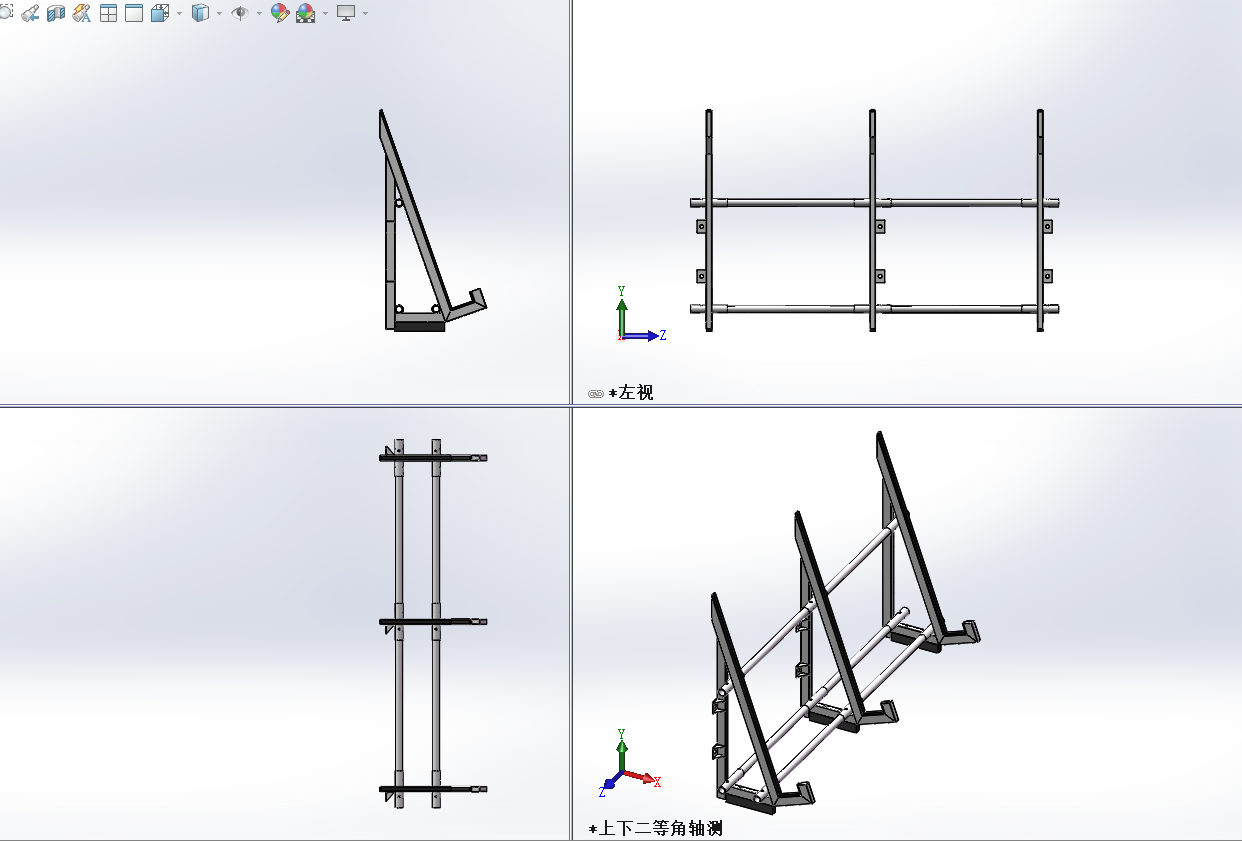Toggle the Hide/Show Items eye icon
Image resolution: width=1242 pixels, height=841 pixels.
click(240, 14)
